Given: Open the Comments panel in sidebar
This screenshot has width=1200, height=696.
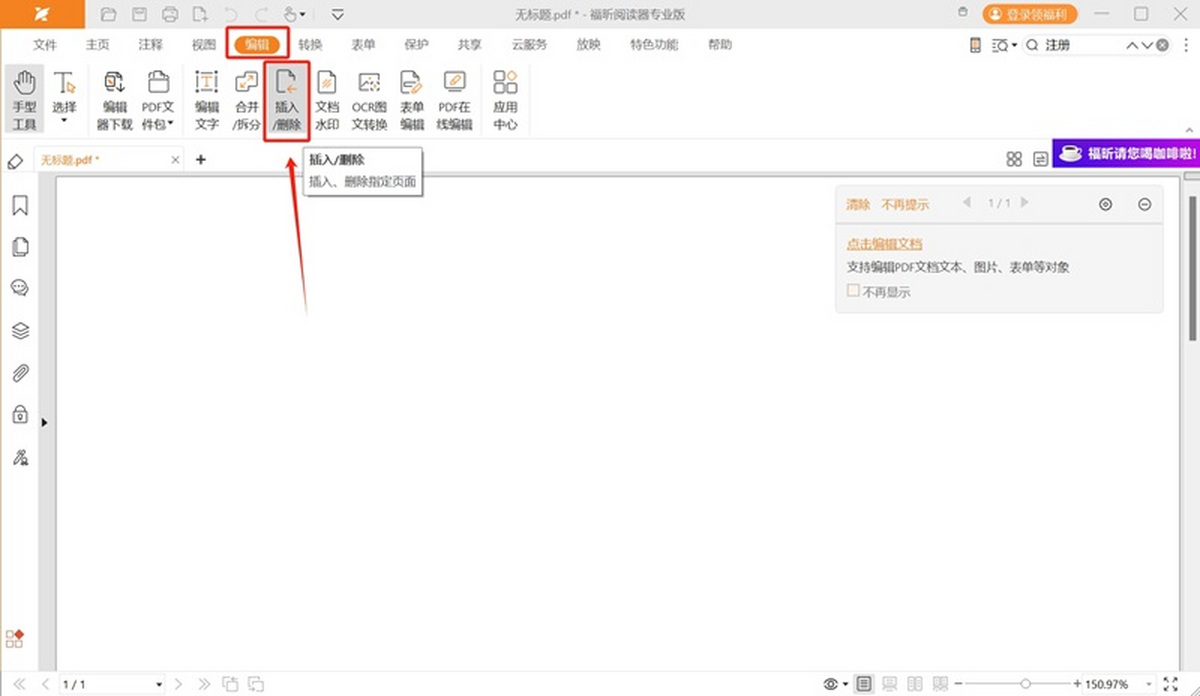Looking at the screenshot, I should [x=20, y=288].
